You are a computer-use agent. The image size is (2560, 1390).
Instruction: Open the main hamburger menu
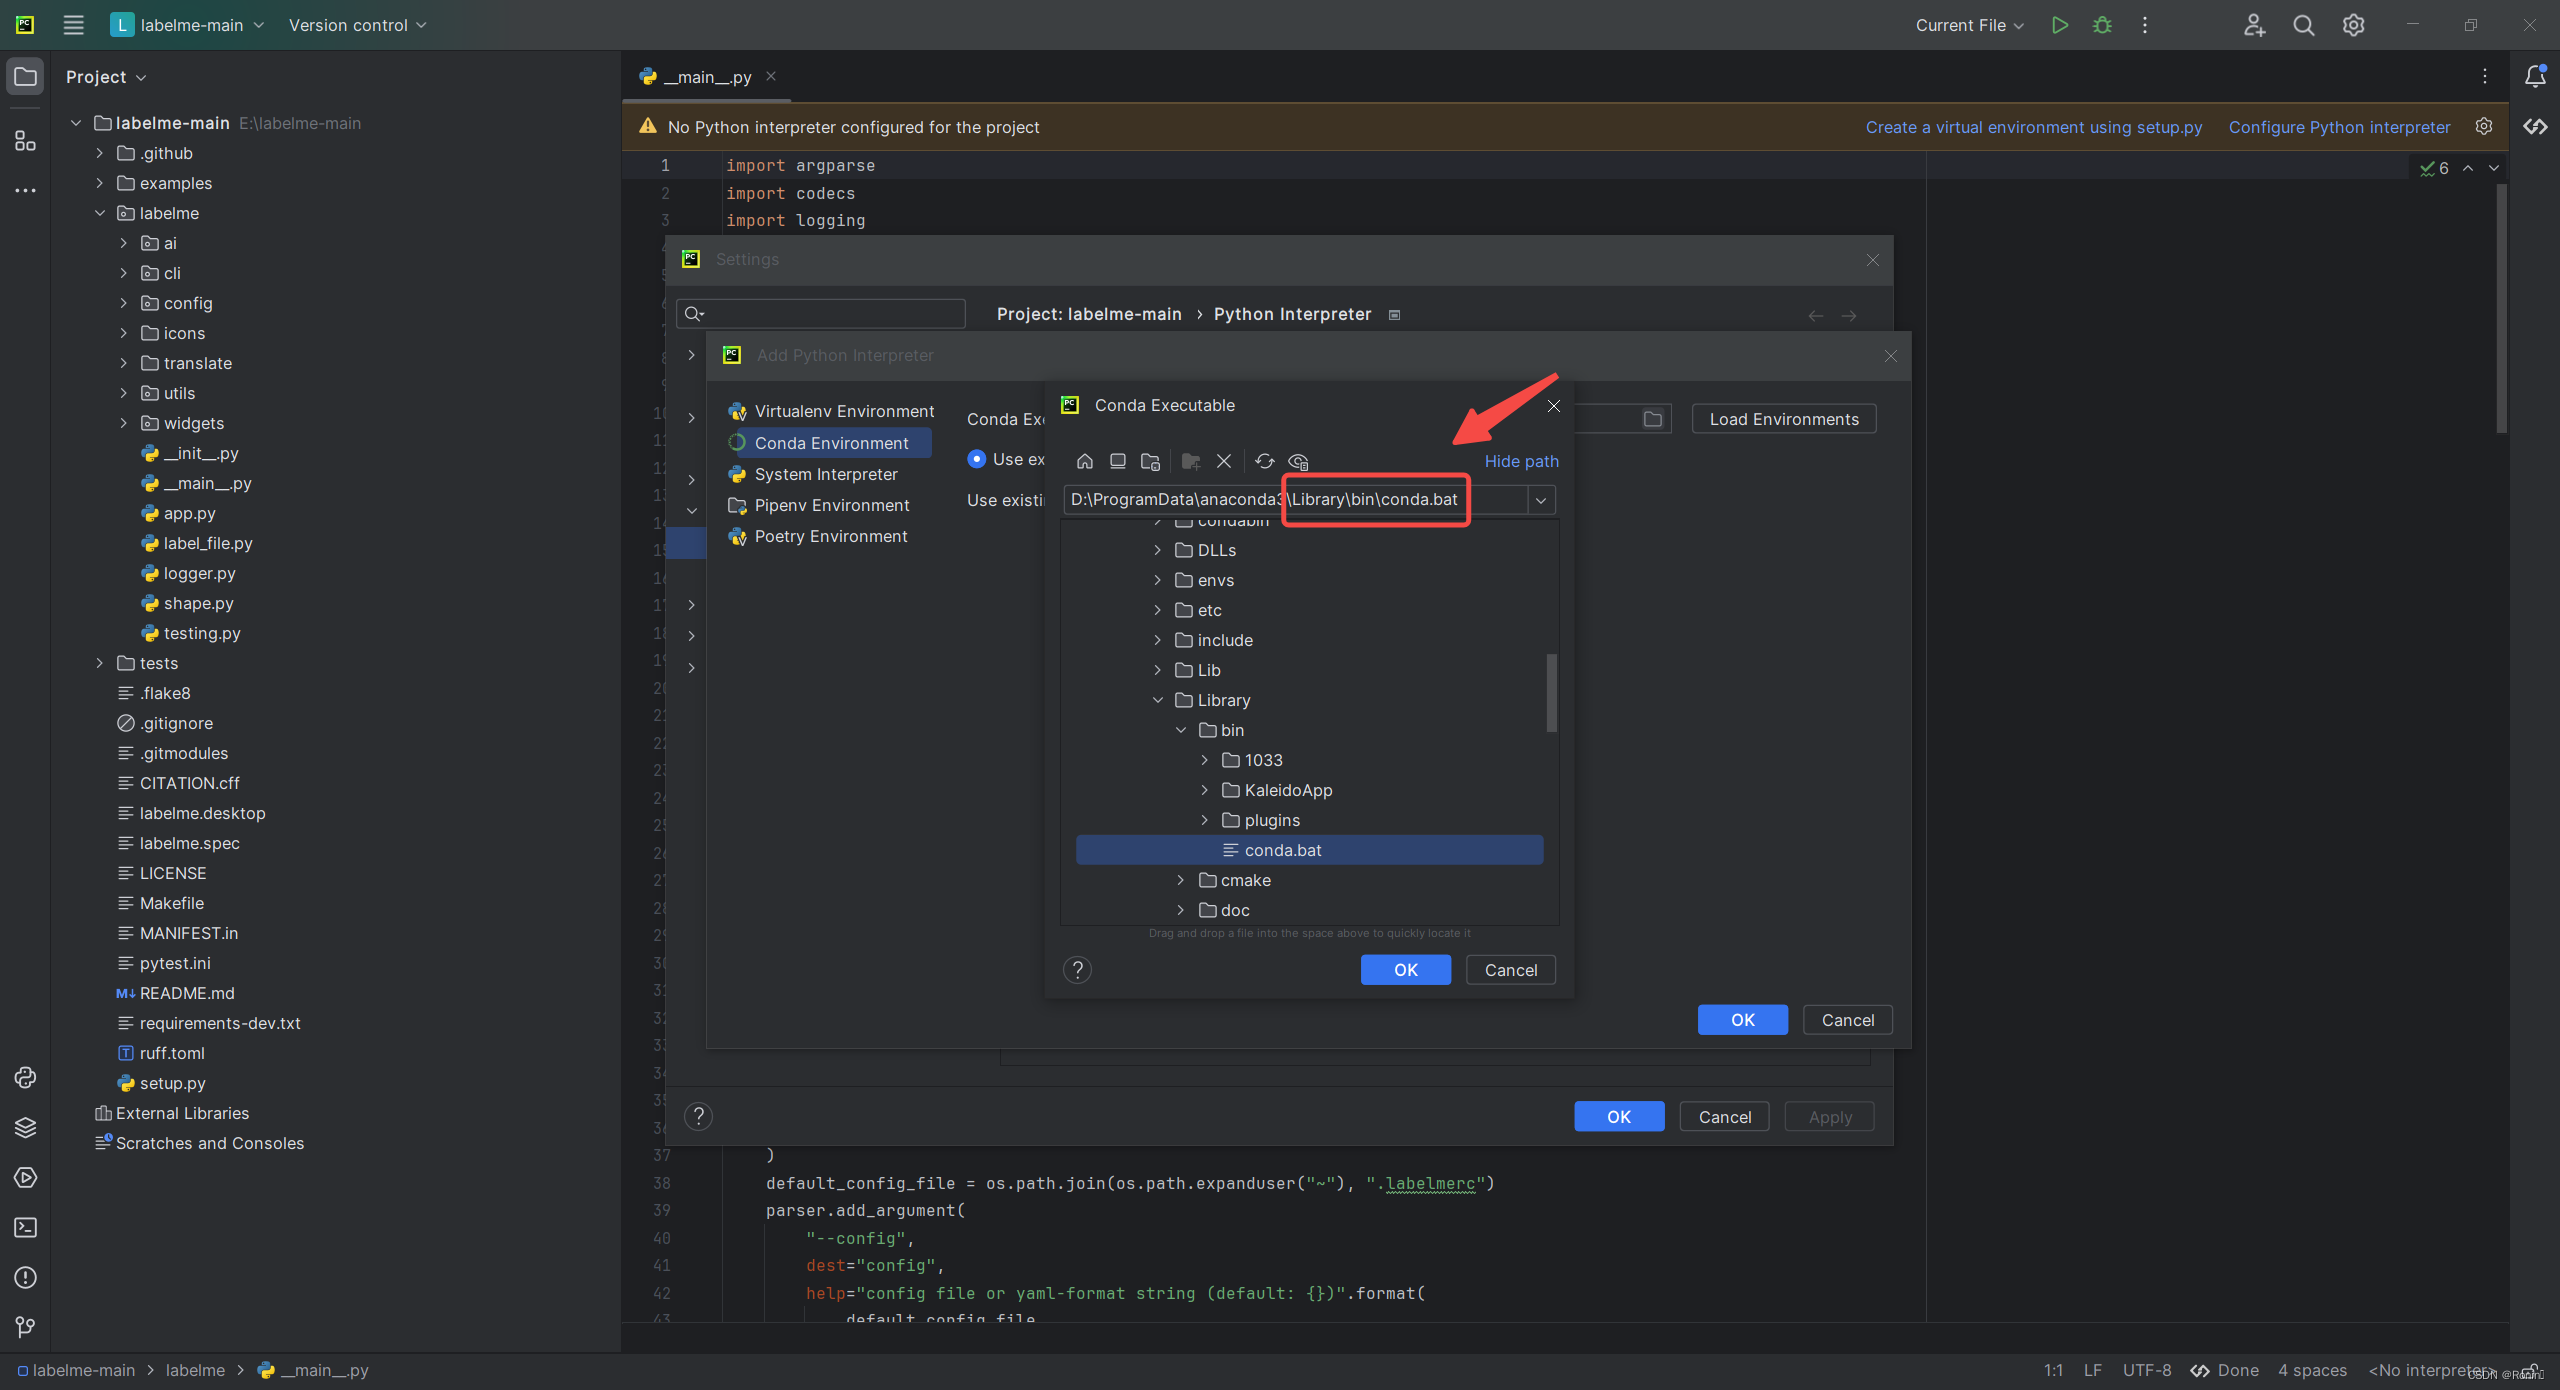click(73, 25)
